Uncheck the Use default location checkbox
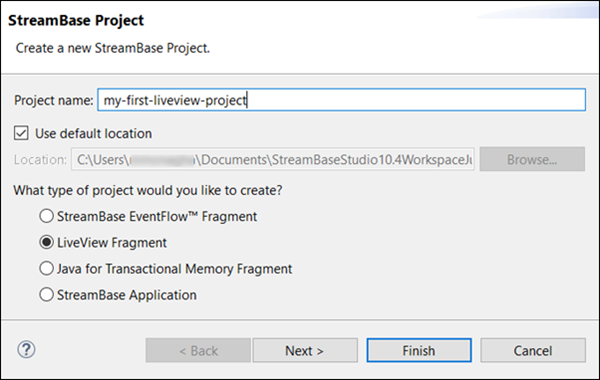600x380 pixels. tap(21, 134)
